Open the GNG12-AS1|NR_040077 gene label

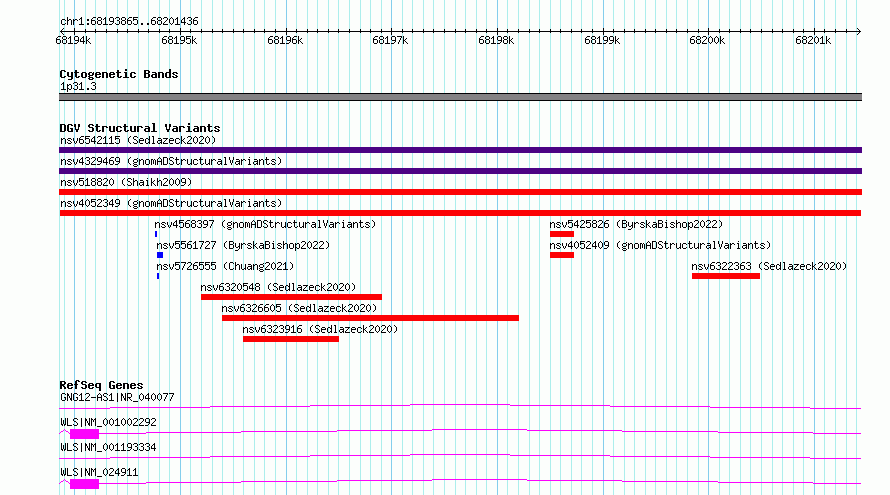coord(117,397)
